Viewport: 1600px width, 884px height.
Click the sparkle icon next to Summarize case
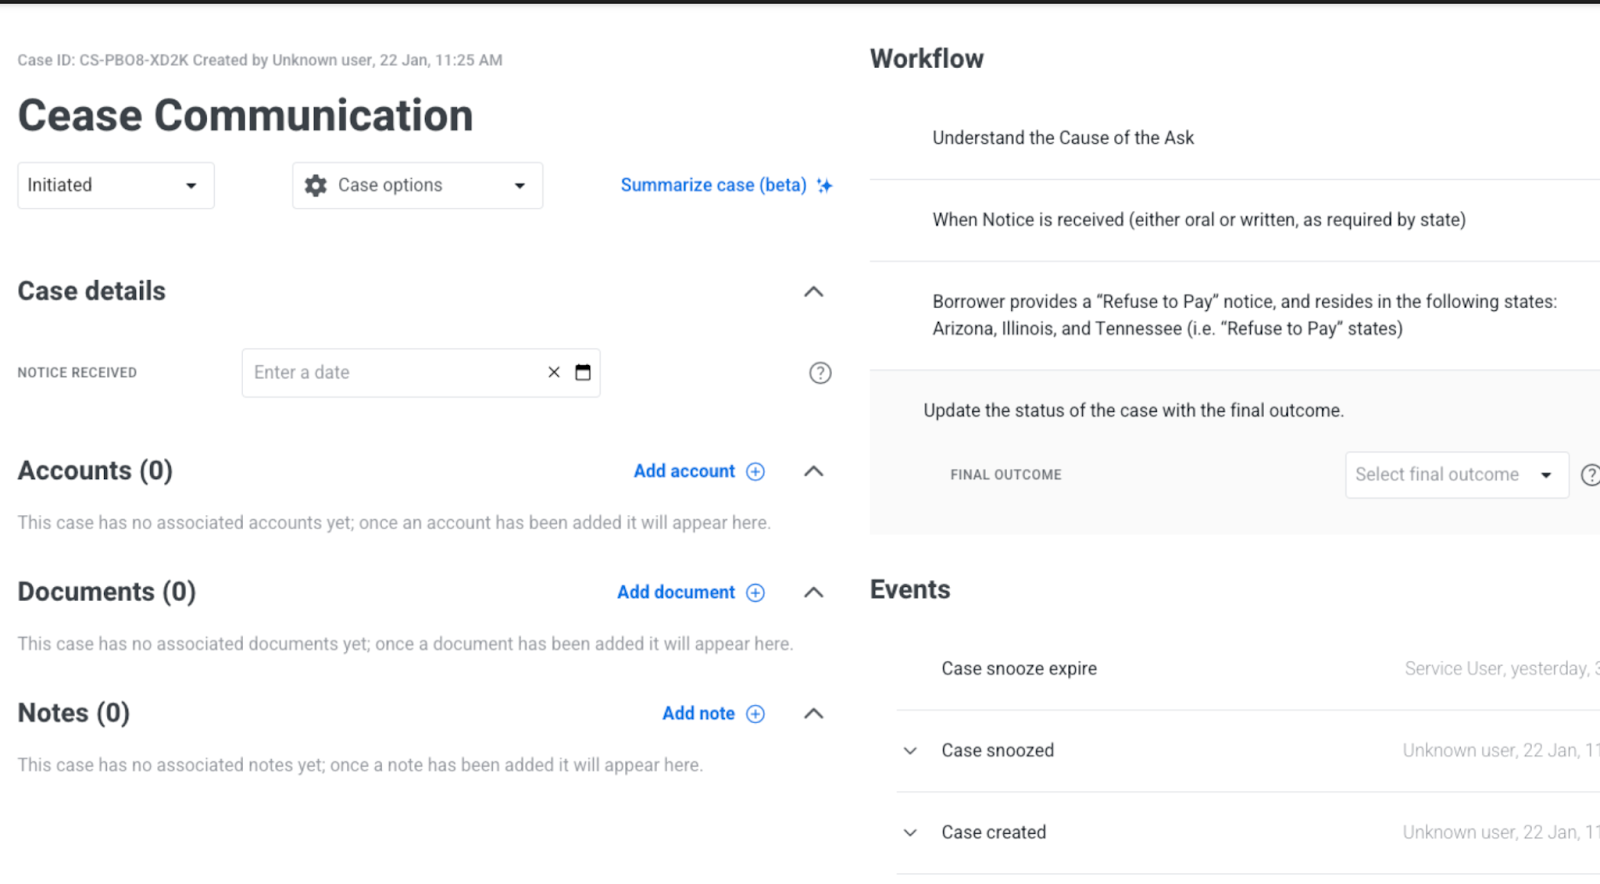[825, 185]
